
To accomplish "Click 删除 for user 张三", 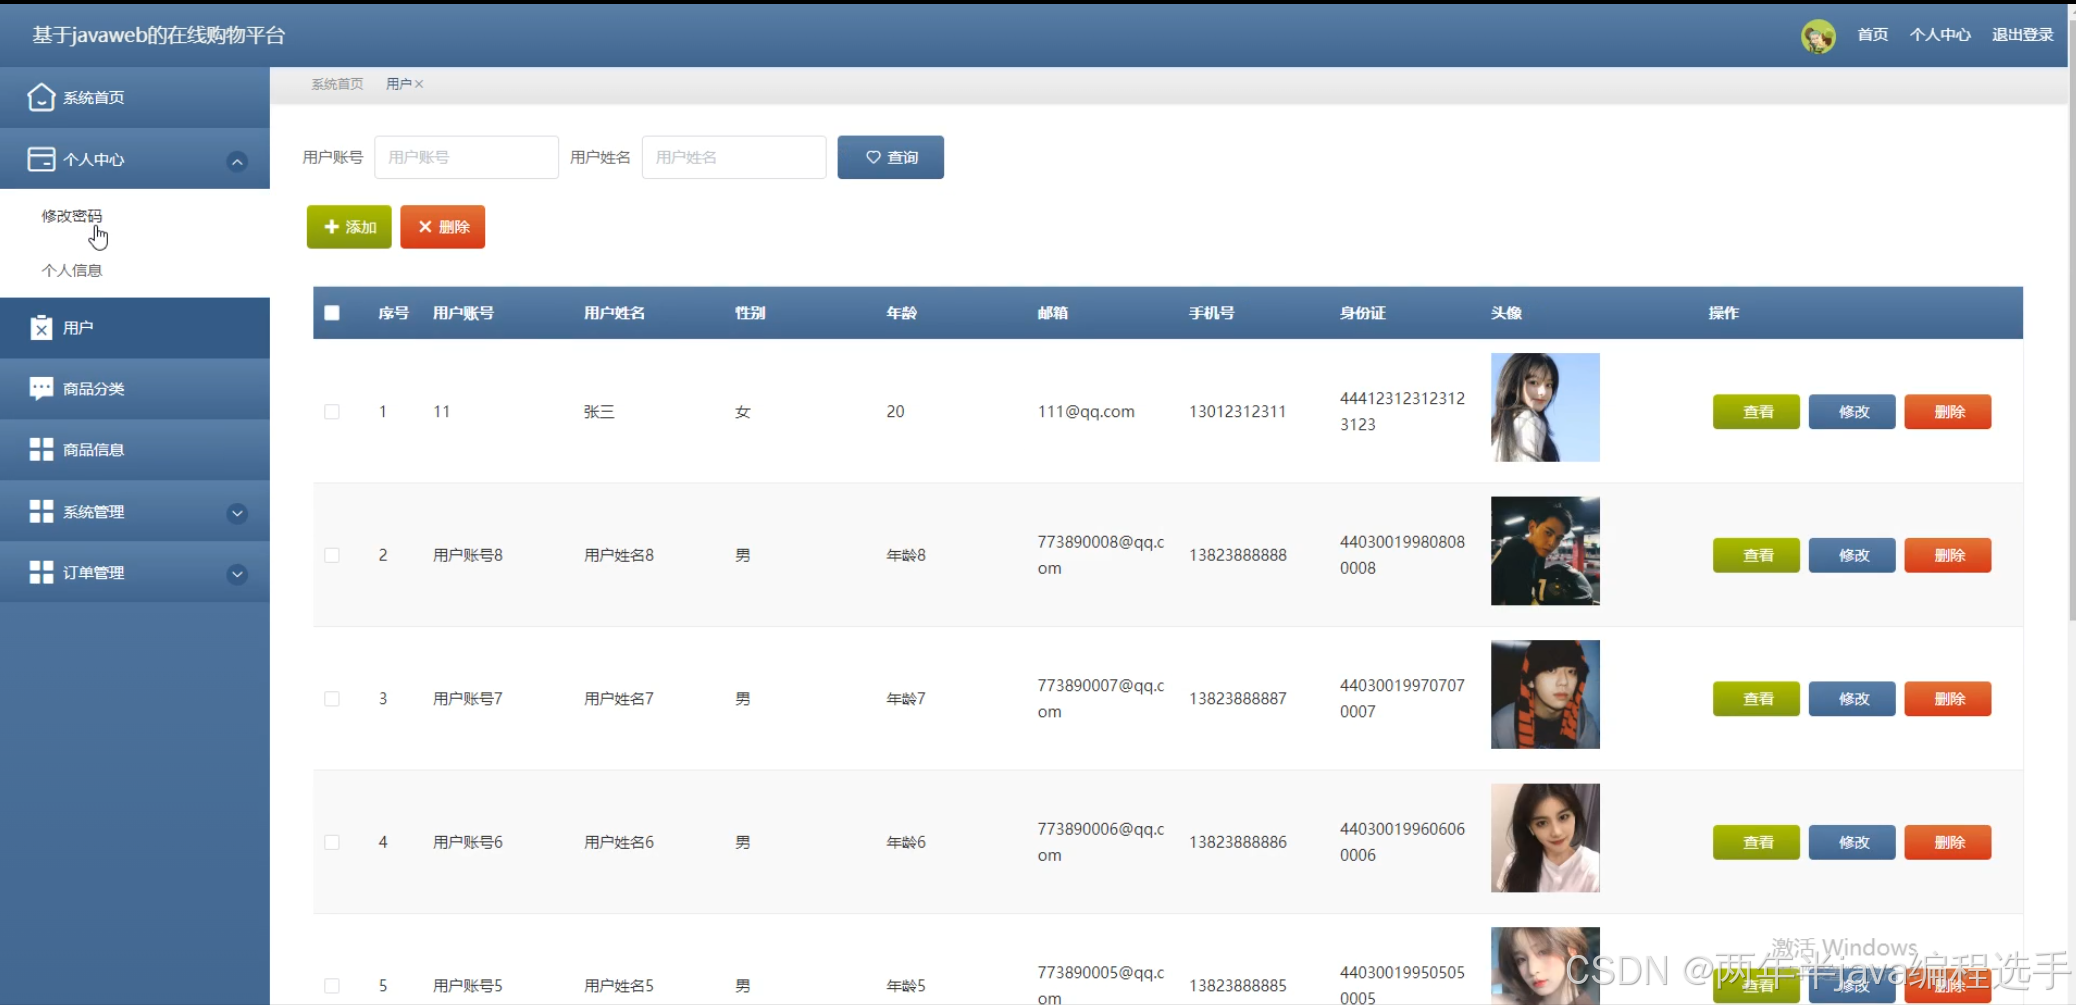I will 1948,412.
